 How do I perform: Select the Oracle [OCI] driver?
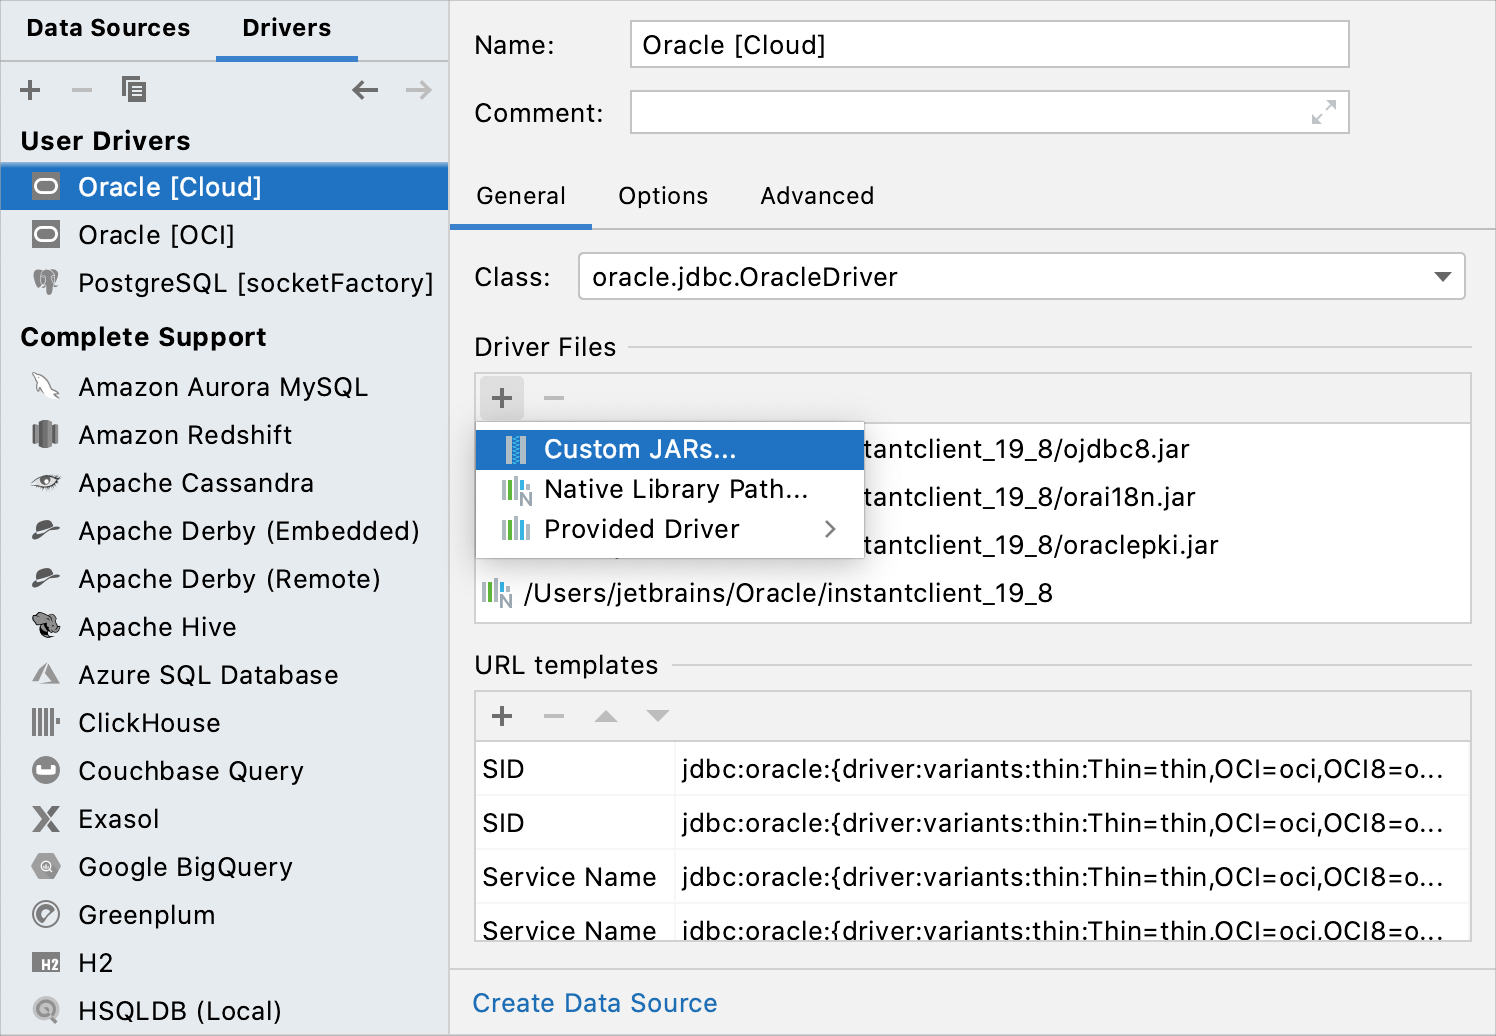156,235
